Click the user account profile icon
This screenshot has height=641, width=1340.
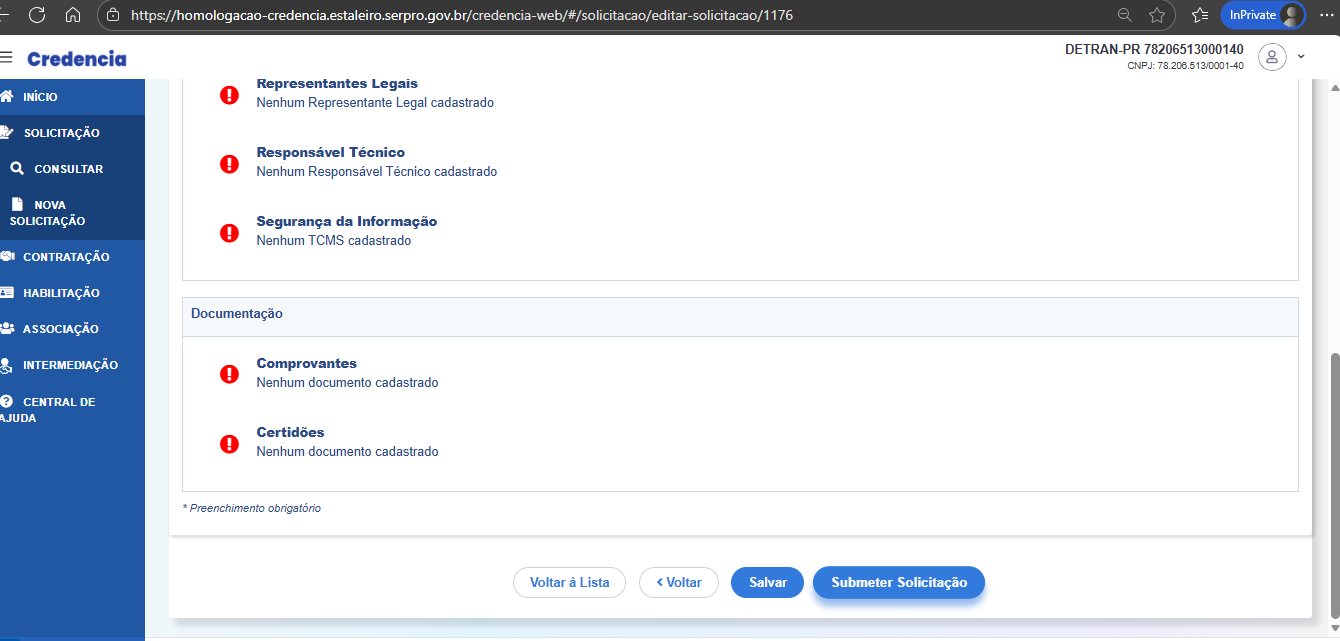1271,57
